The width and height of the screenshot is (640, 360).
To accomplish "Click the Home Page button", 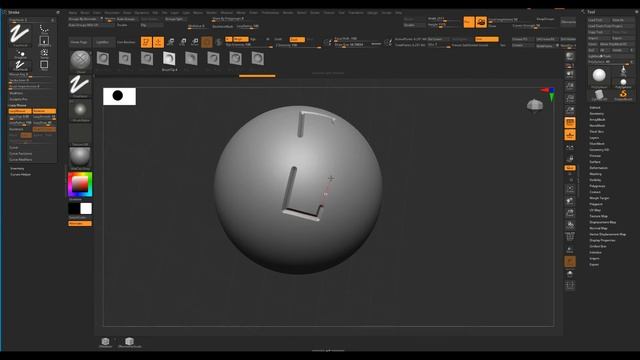I will [x=79, y=42].
